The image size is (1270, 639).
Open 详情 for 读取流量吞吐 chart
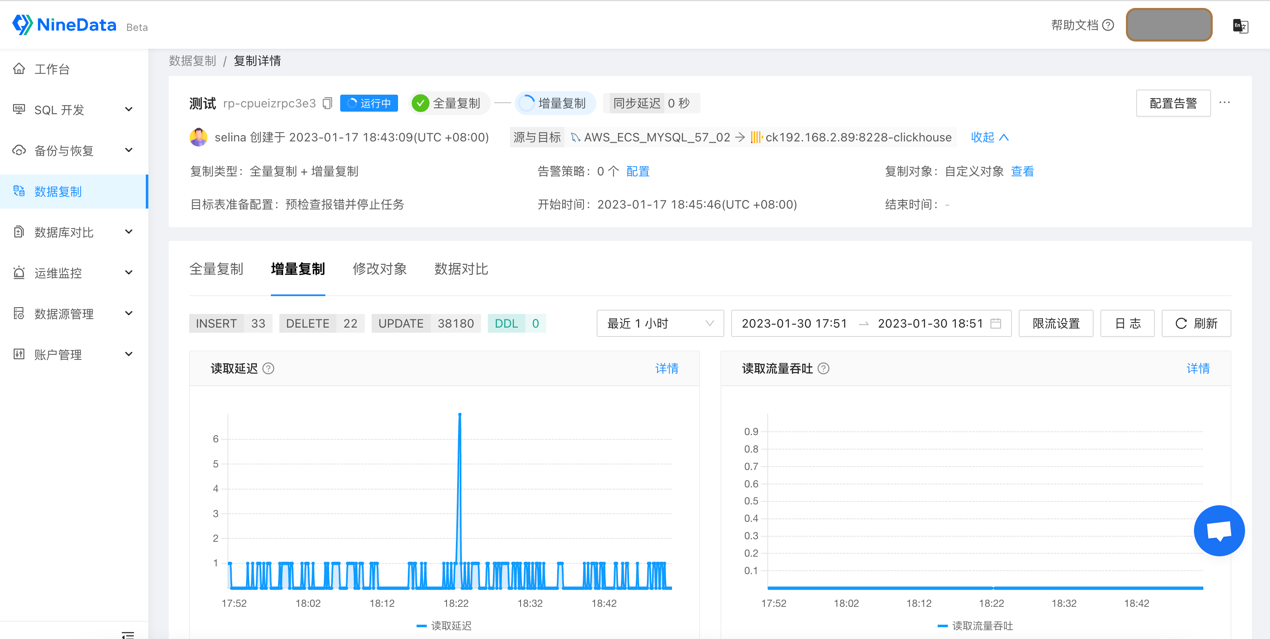[x=1198, y=369]
